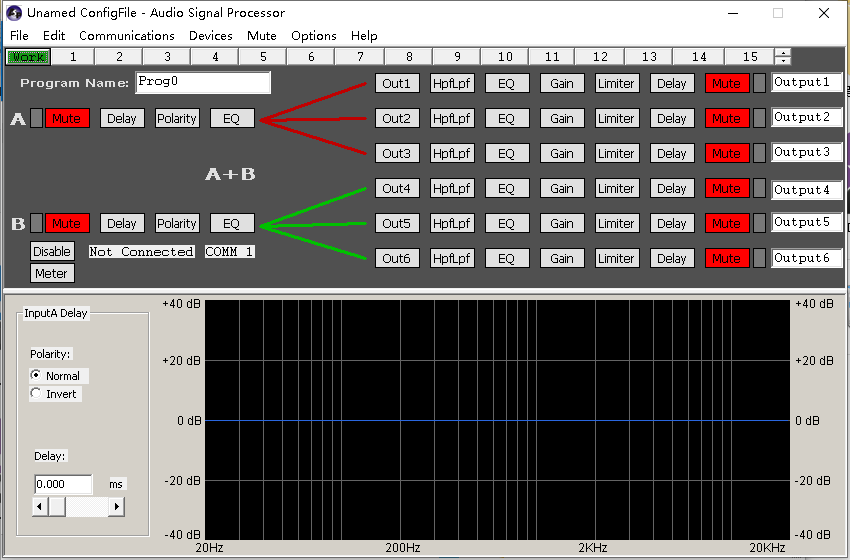Open HpfLpf for Out2
Screen dimensions: 850x560
(452, 118)
